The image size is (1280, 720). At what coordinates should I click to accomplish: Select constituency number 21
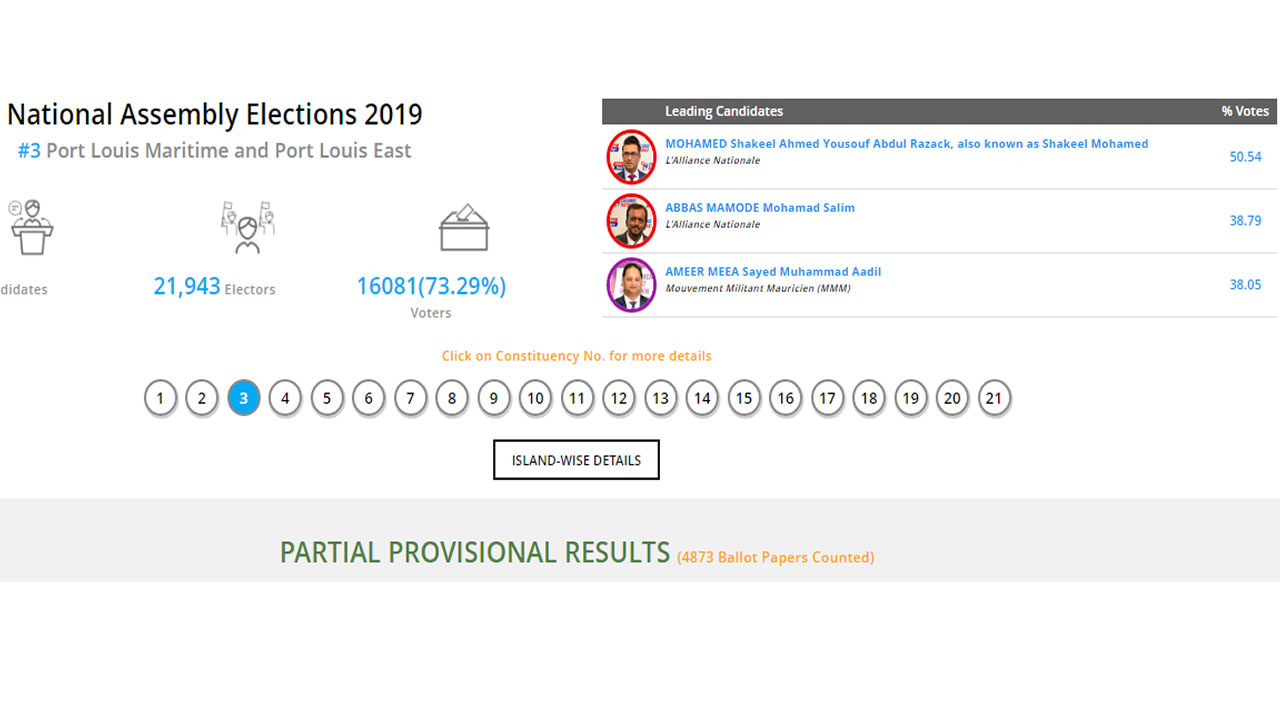click(x=994, y=399)
